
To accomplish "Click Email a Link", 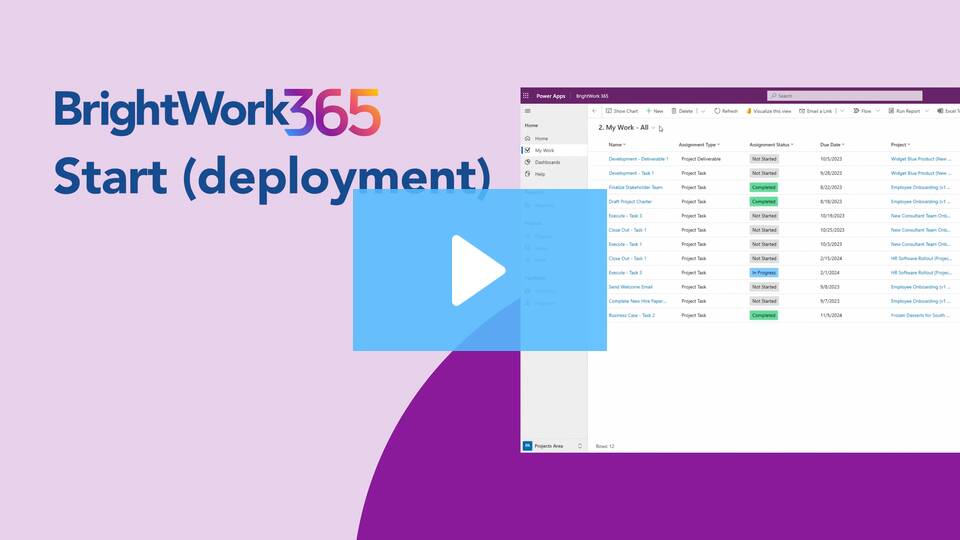I will coord(816,111).
